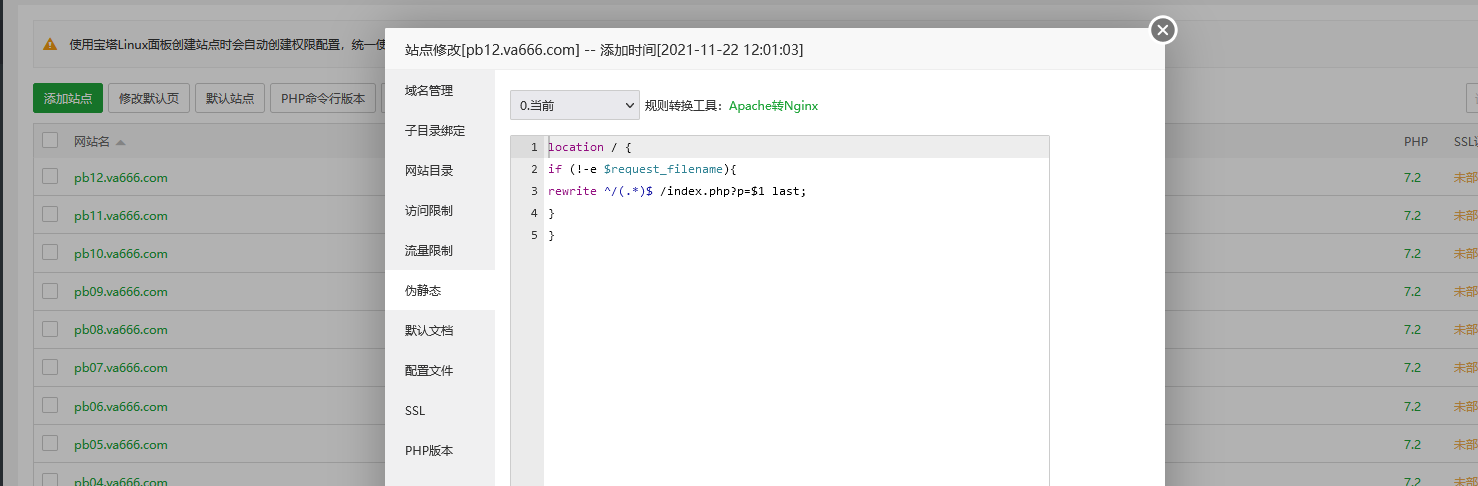Viewport: 1478px width, 486px height.
Task: Toggle the select-all checkbox in table header
Action: (x=50, y=141)
